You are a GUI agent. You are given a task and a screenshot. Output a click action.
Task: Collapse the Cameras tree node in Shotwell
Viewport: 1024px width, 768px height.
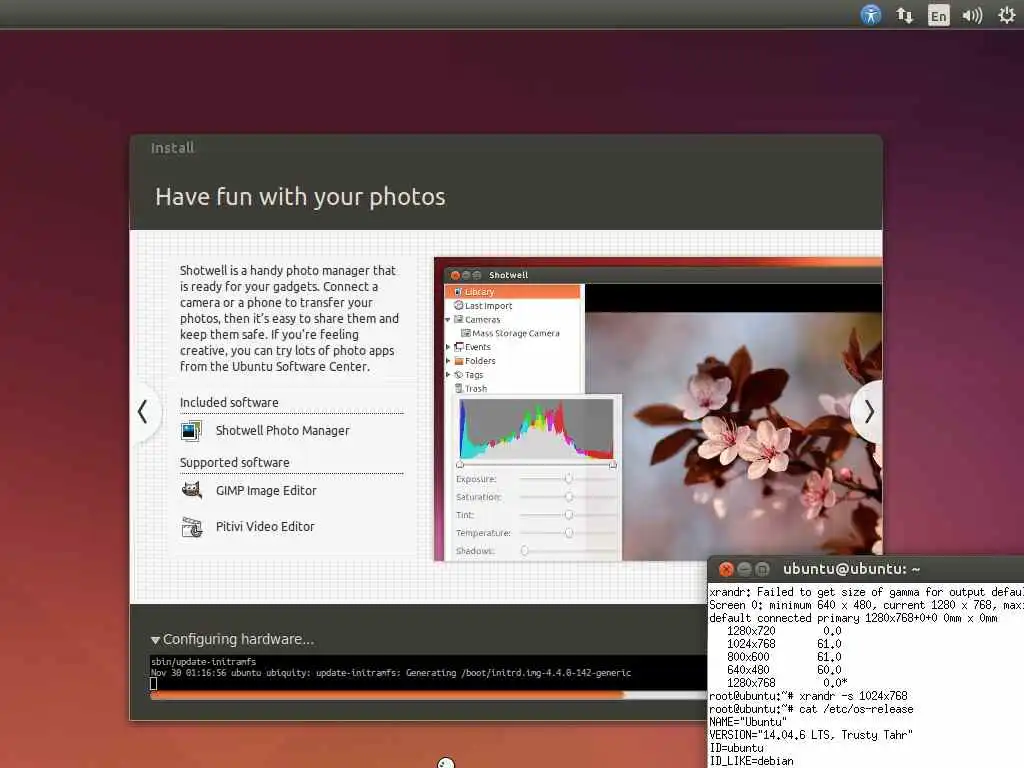click(448, 320)
